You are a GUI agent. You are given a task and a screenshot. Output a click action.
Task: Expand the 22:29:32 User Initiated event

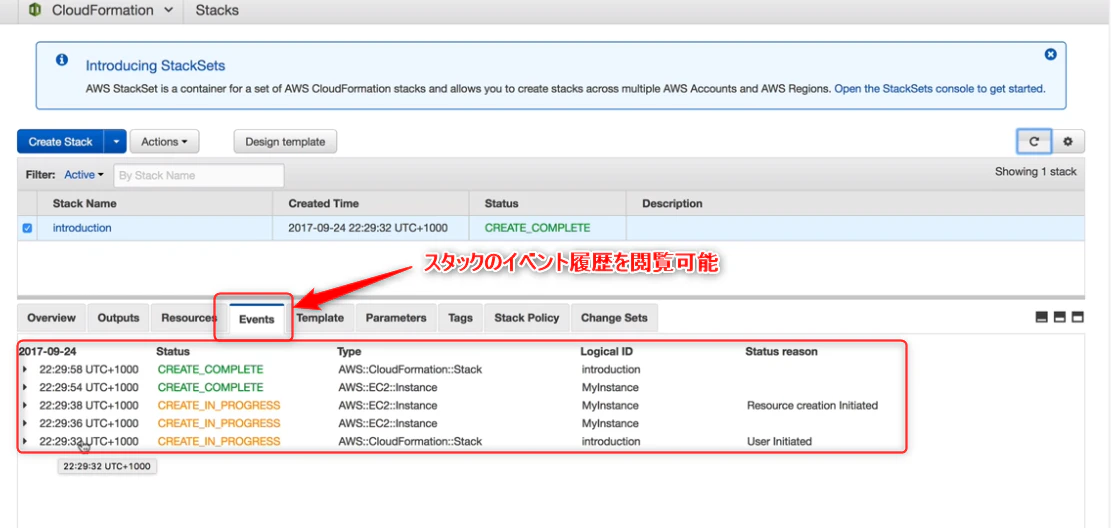tap(26, 442)
